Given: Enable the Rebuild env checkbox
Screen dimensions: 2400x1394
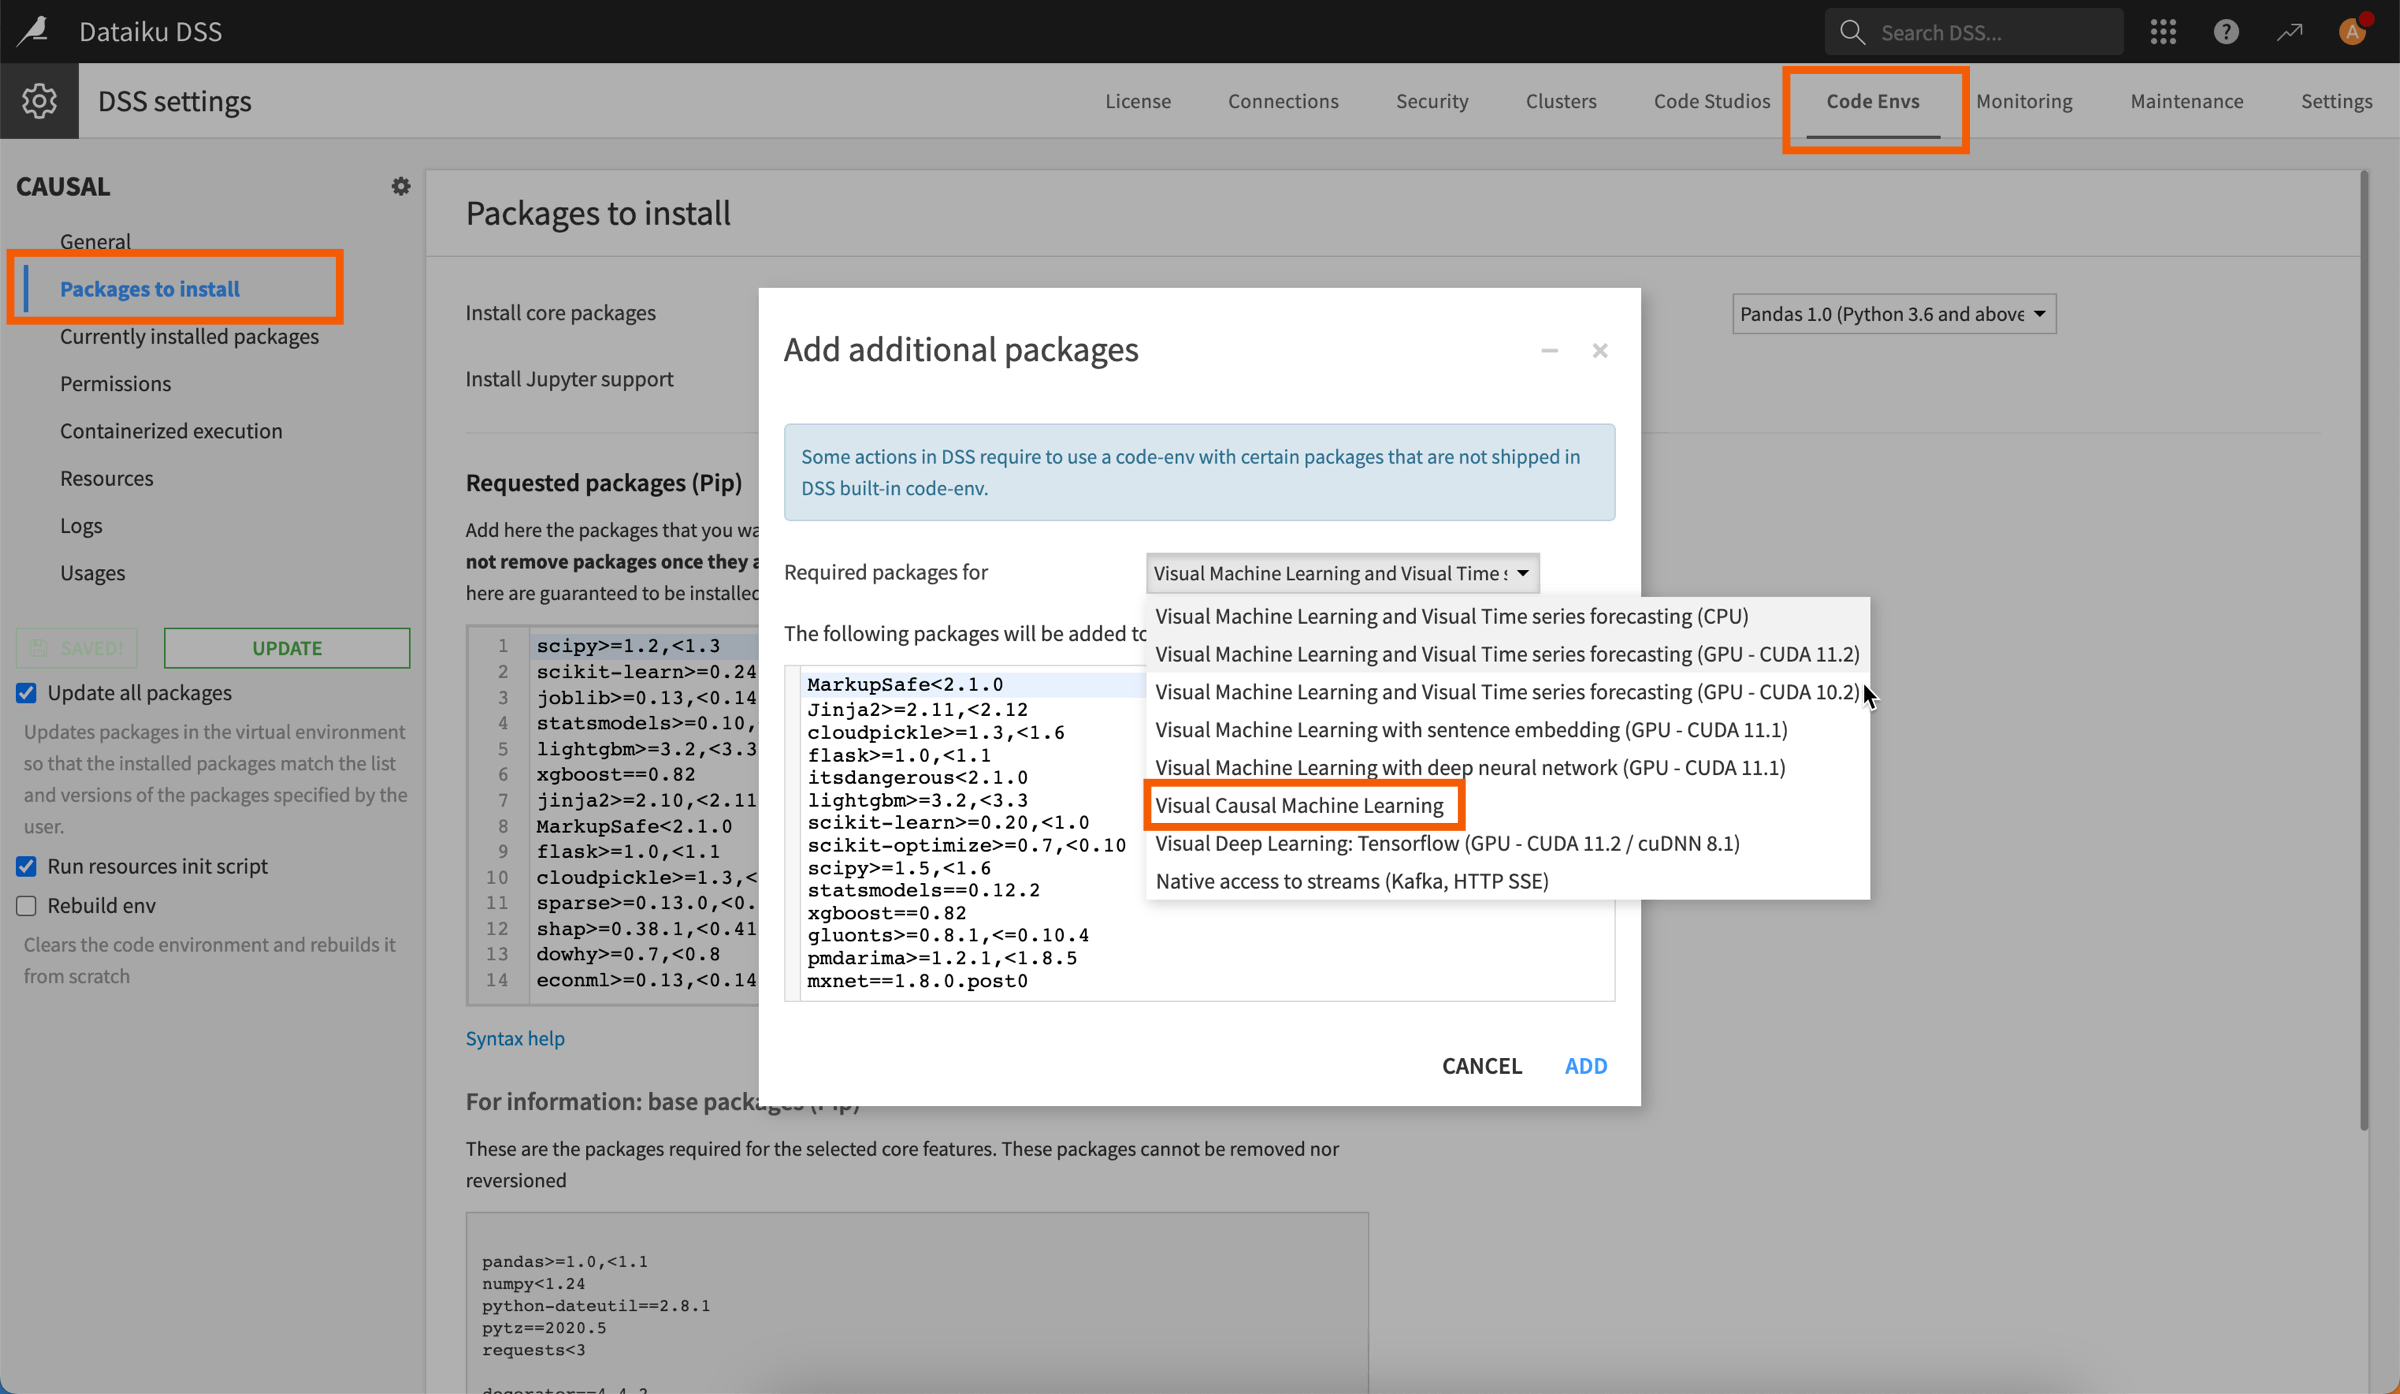Looking at the screenshot, I should pyautogui.click(x=26, y=905).
